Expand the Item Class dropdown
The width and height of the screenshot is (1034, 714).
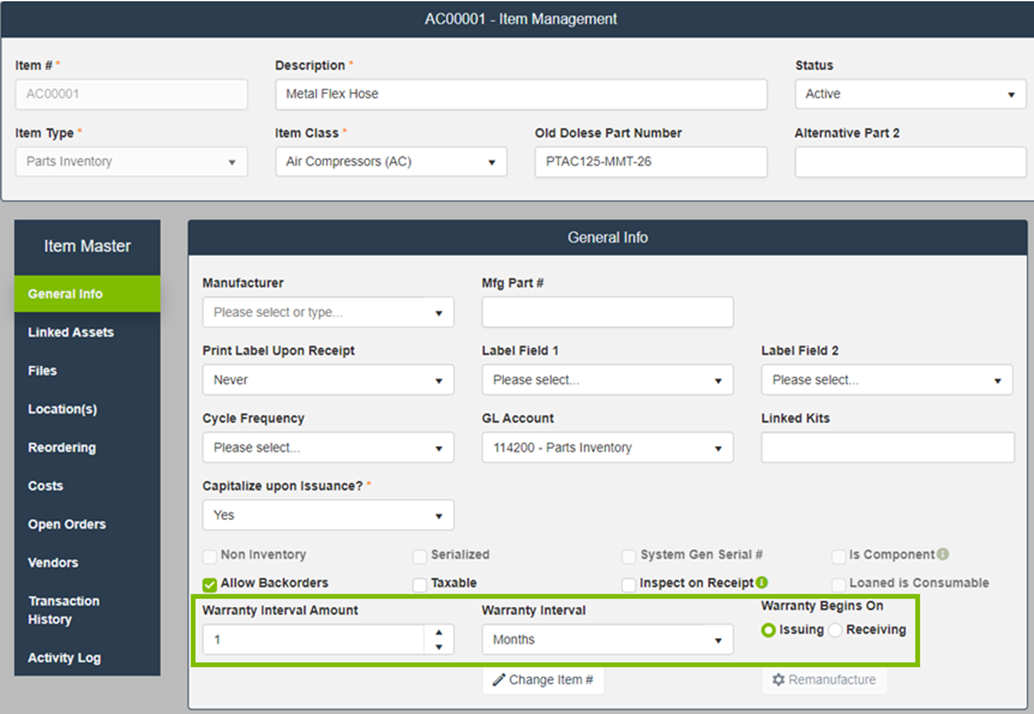390,162
